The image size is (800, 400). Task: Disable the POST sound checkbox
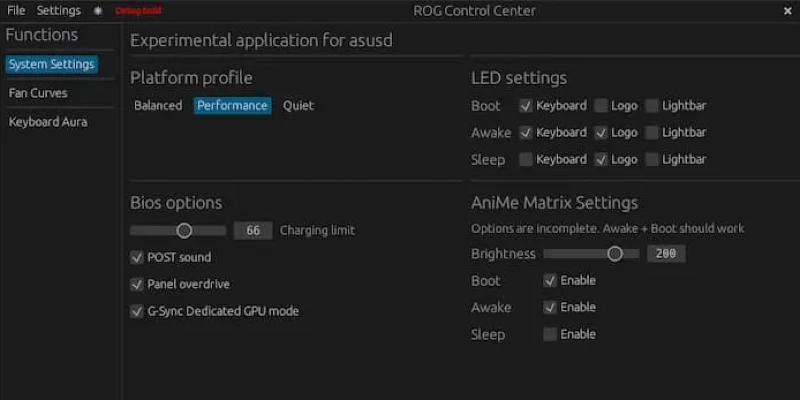pyautogui.click(x=136, y=258)
